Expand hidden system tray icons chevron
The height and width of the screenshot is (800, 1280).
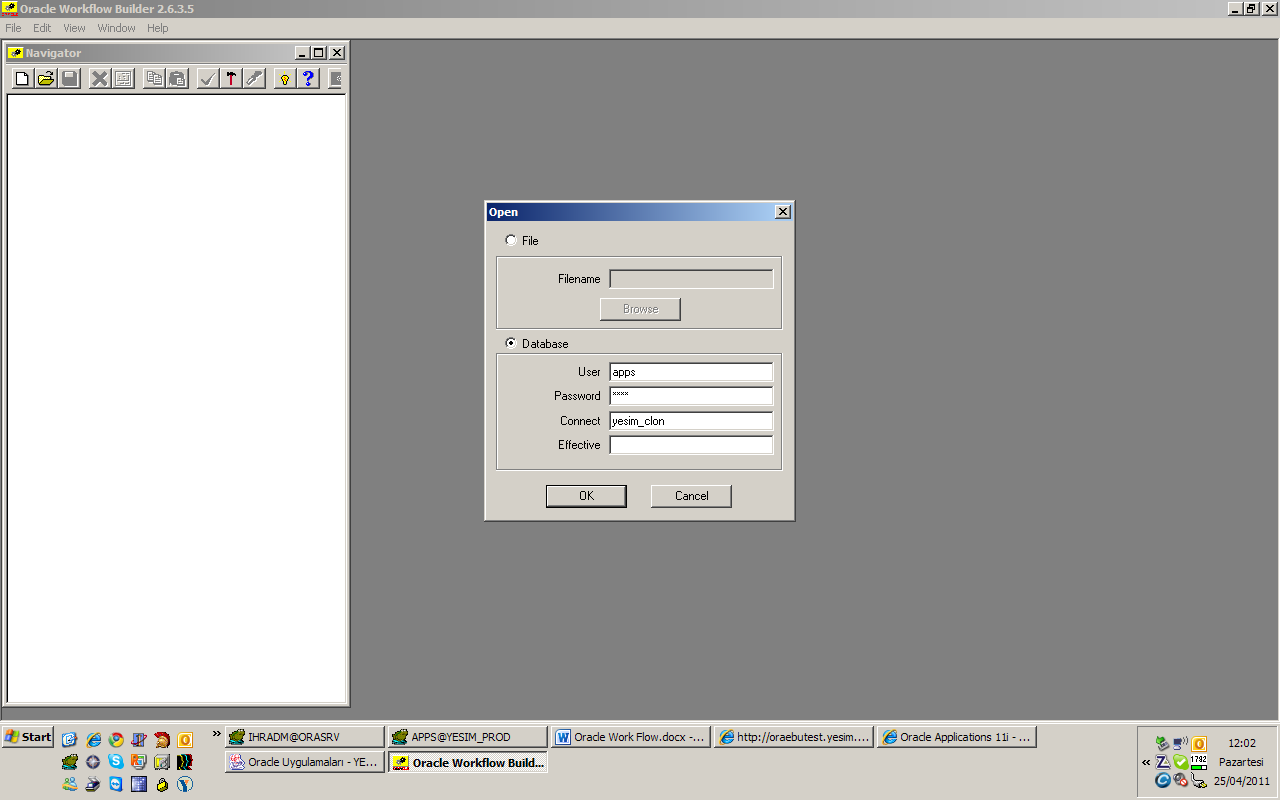[x=1146, y=762]
